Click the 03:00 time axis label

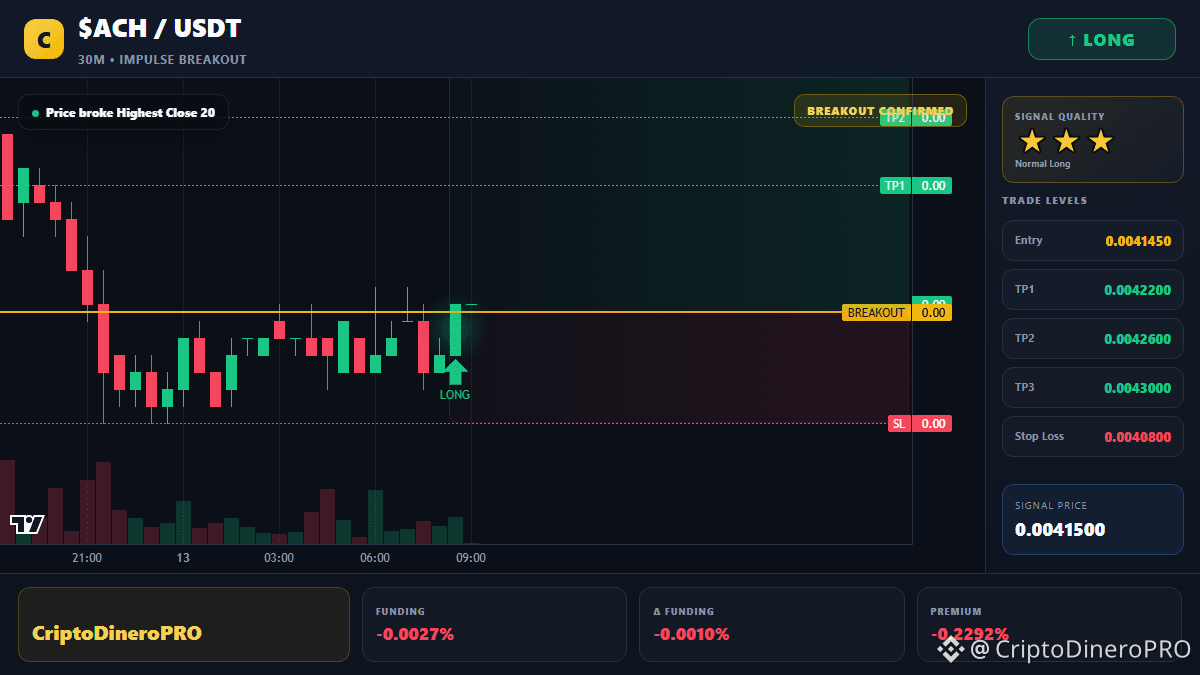(x=279, y=558)
